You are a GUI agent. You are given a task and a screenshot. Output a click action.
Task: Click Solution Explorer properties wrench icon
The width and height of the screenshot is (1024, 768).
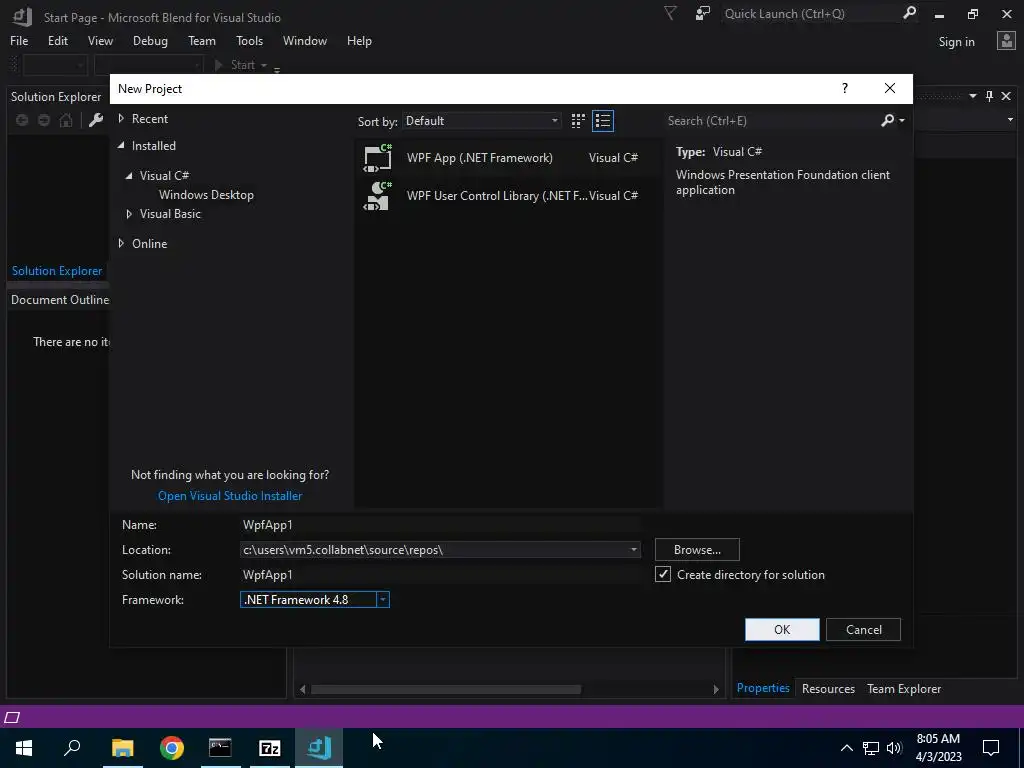coord(95,120)
